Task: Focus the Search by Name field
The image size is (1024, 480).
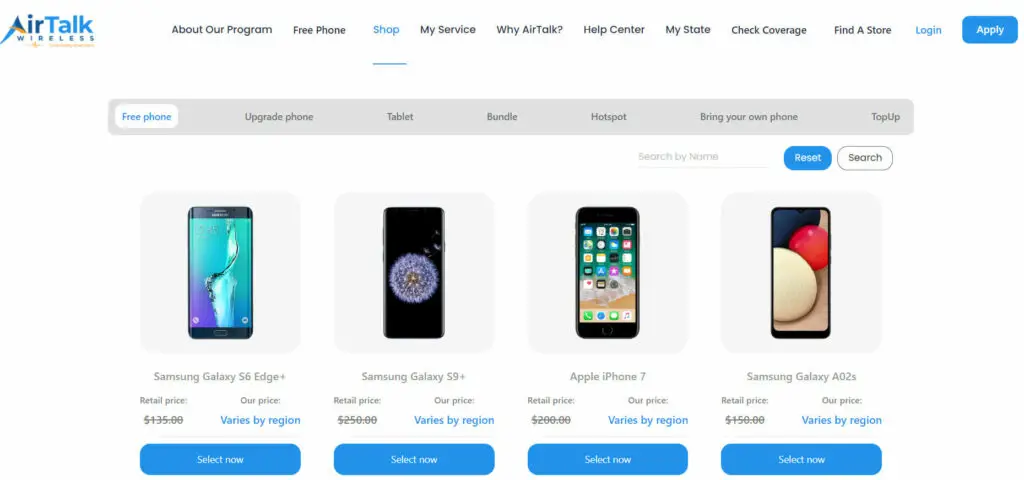Action: coord(703,157)
